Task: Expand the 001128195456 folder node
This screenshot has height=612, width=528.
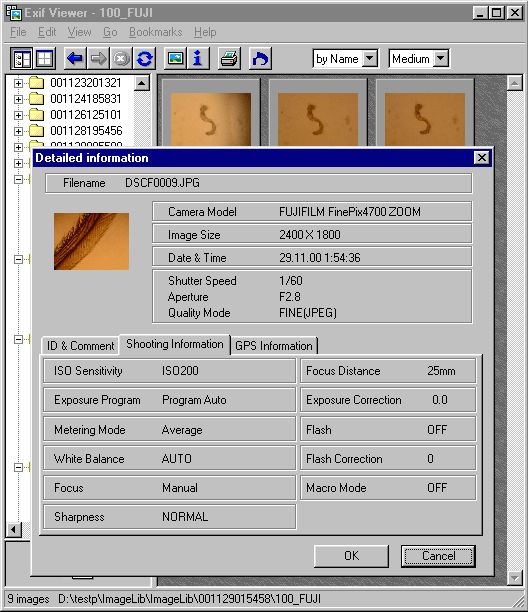Action: [x=18, y=131]
